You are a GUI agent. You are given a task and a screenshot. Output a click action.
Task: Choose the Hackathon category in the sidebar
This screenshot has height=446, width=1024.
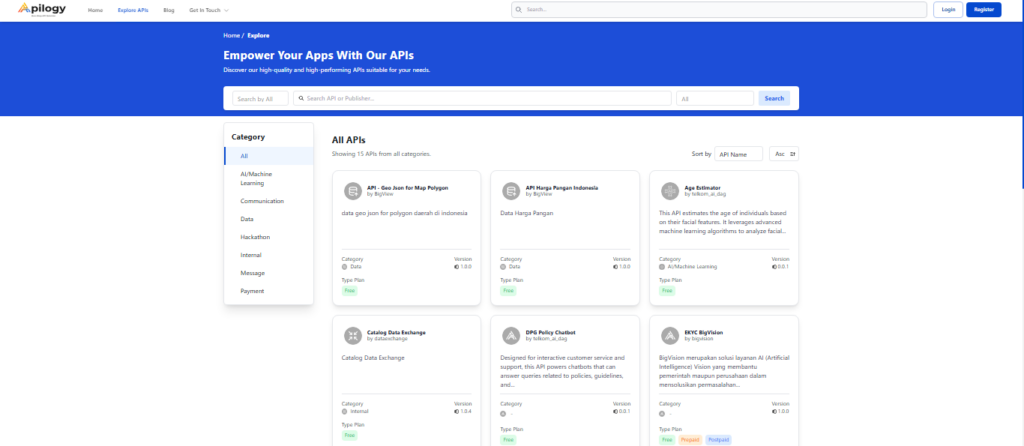(x=255, y=237)
